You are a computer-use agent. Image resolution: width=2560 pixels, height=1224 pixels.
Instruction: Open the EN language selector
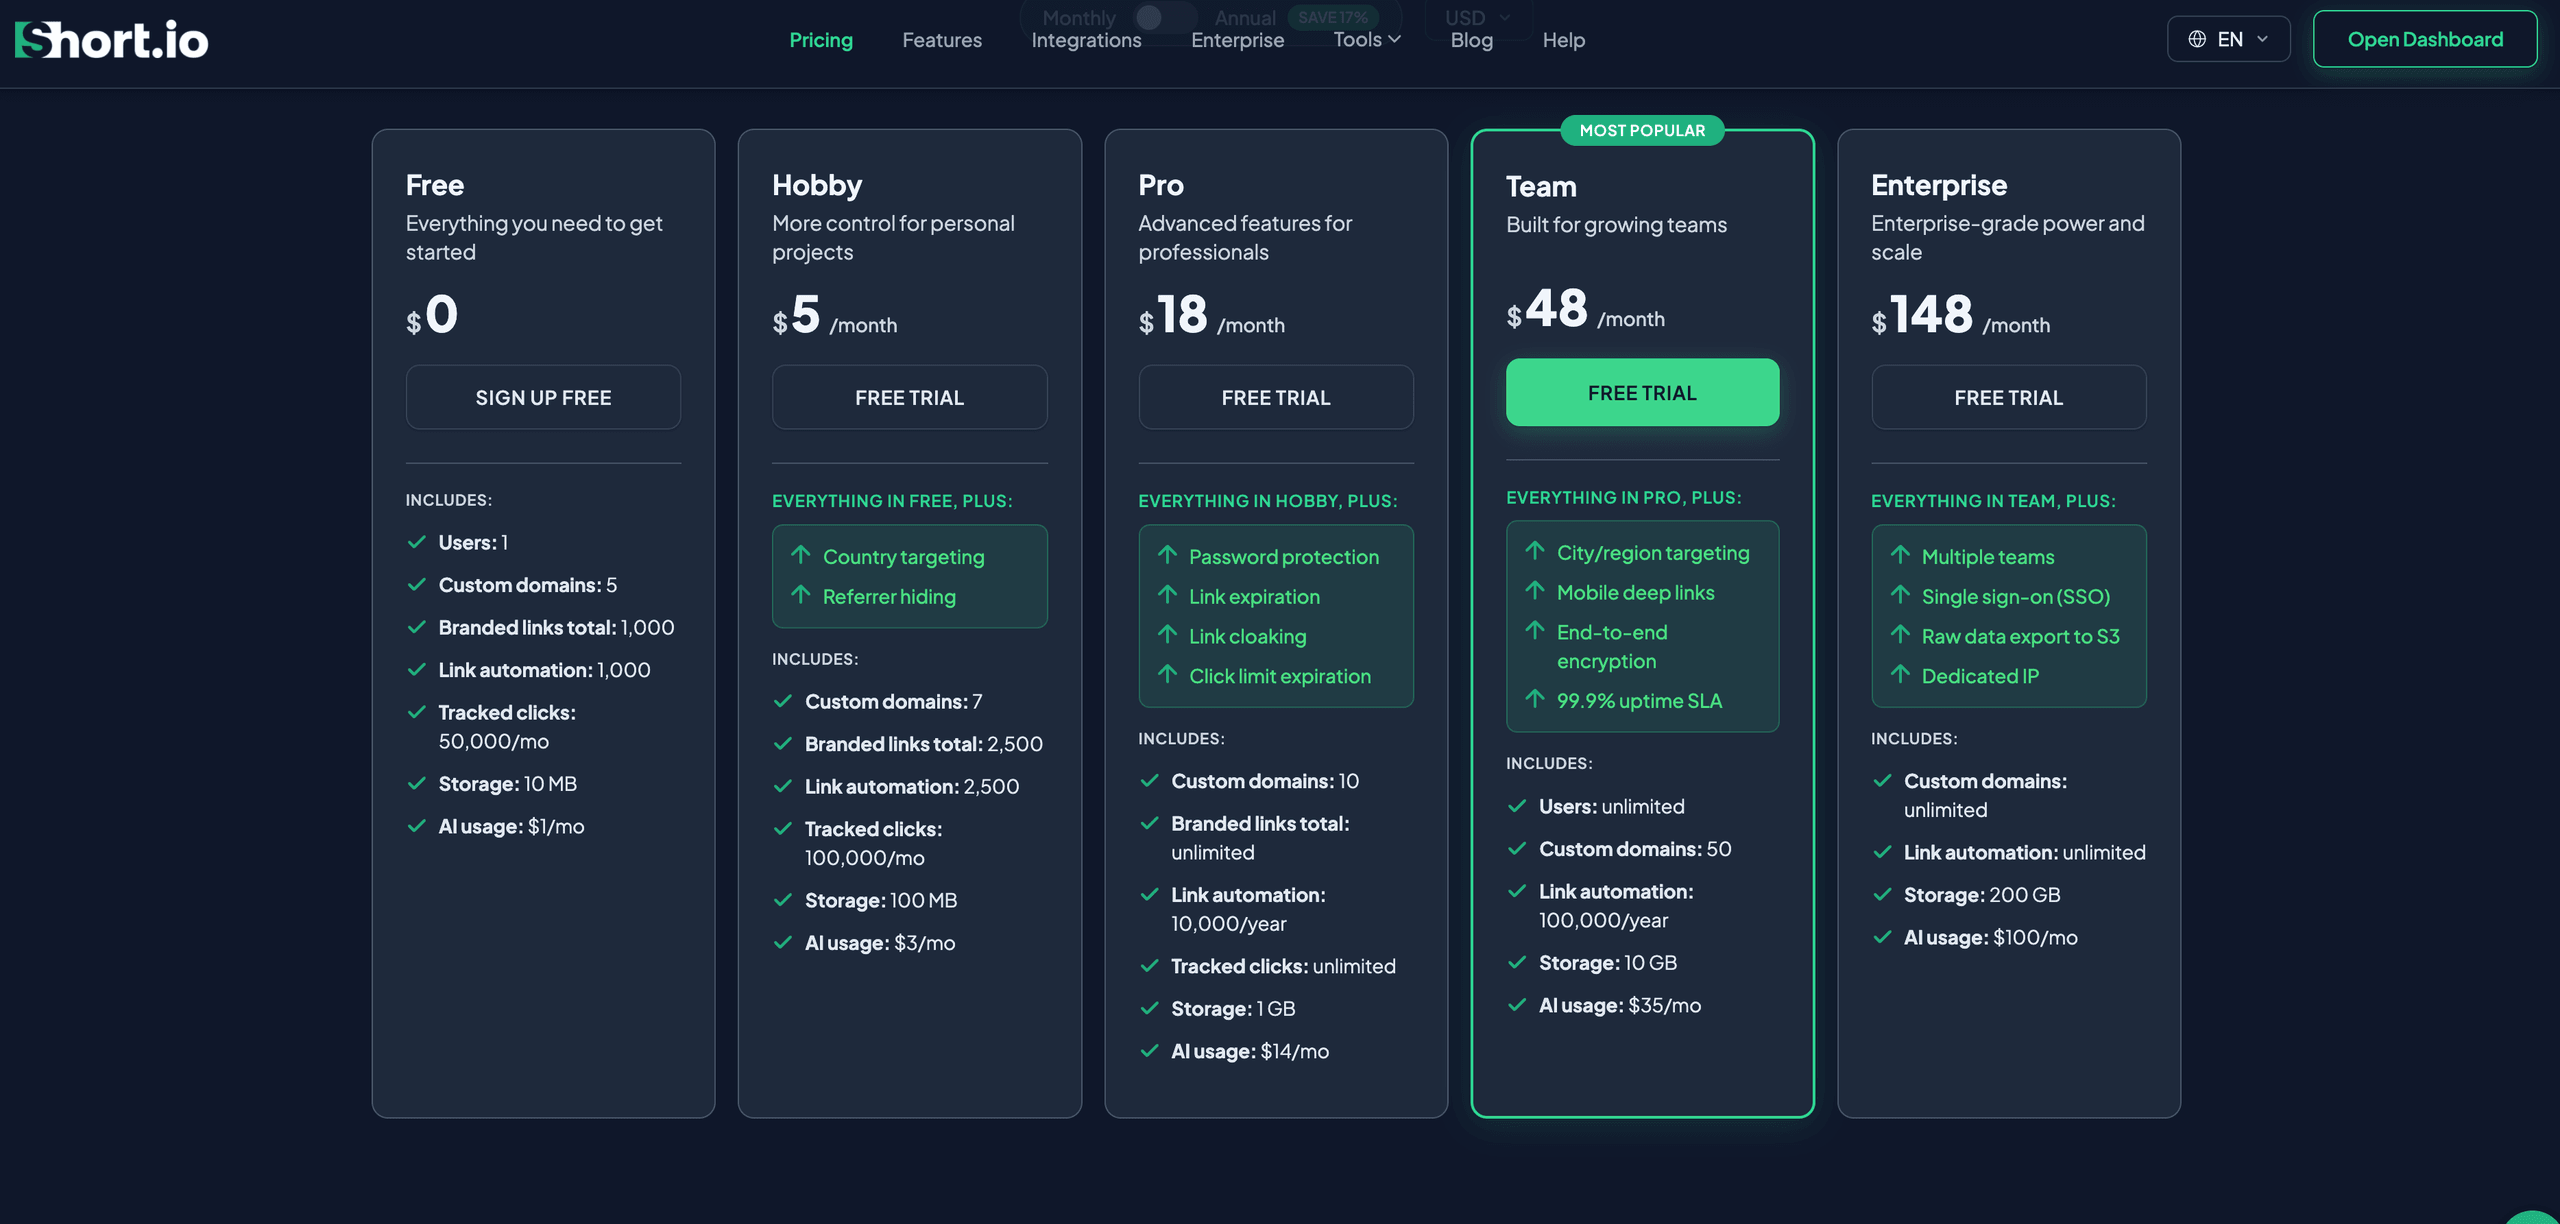coord(2228,39)
